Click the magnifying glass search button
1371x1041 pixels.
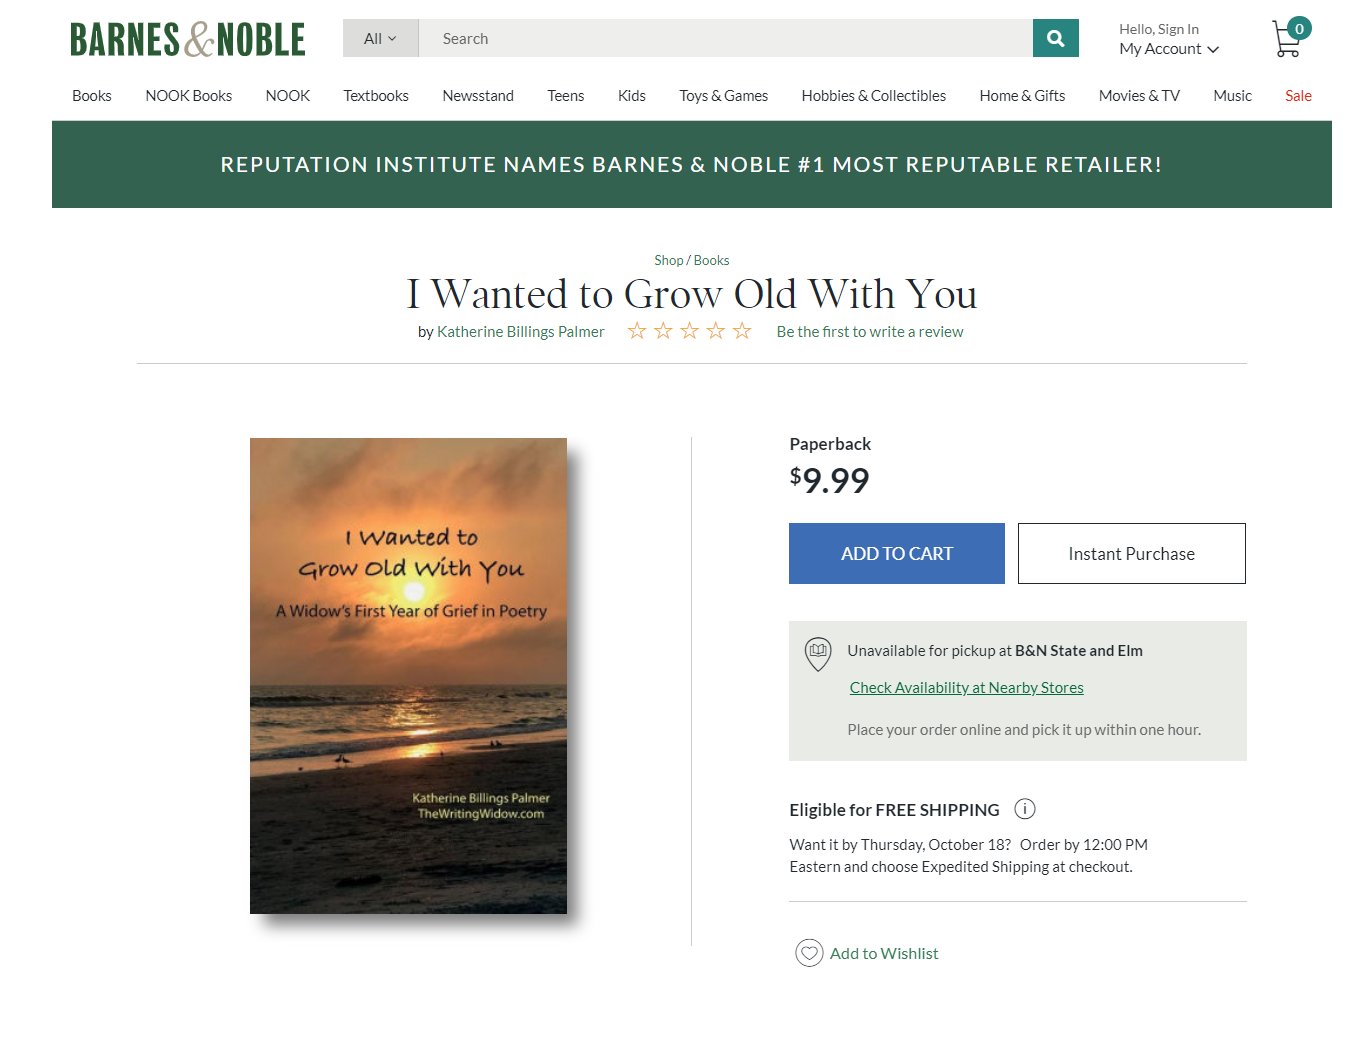tap(1055, 38)
